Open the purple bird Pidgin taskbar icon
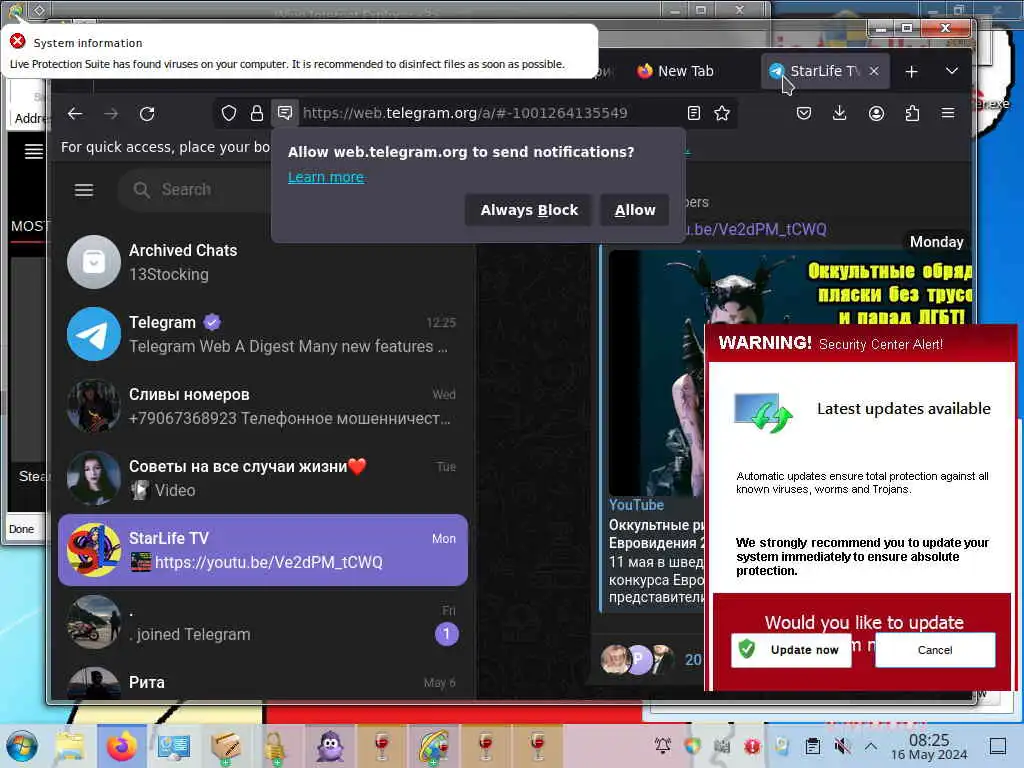The width and height of the screenshot is (1024, 768). coord(330,746)
